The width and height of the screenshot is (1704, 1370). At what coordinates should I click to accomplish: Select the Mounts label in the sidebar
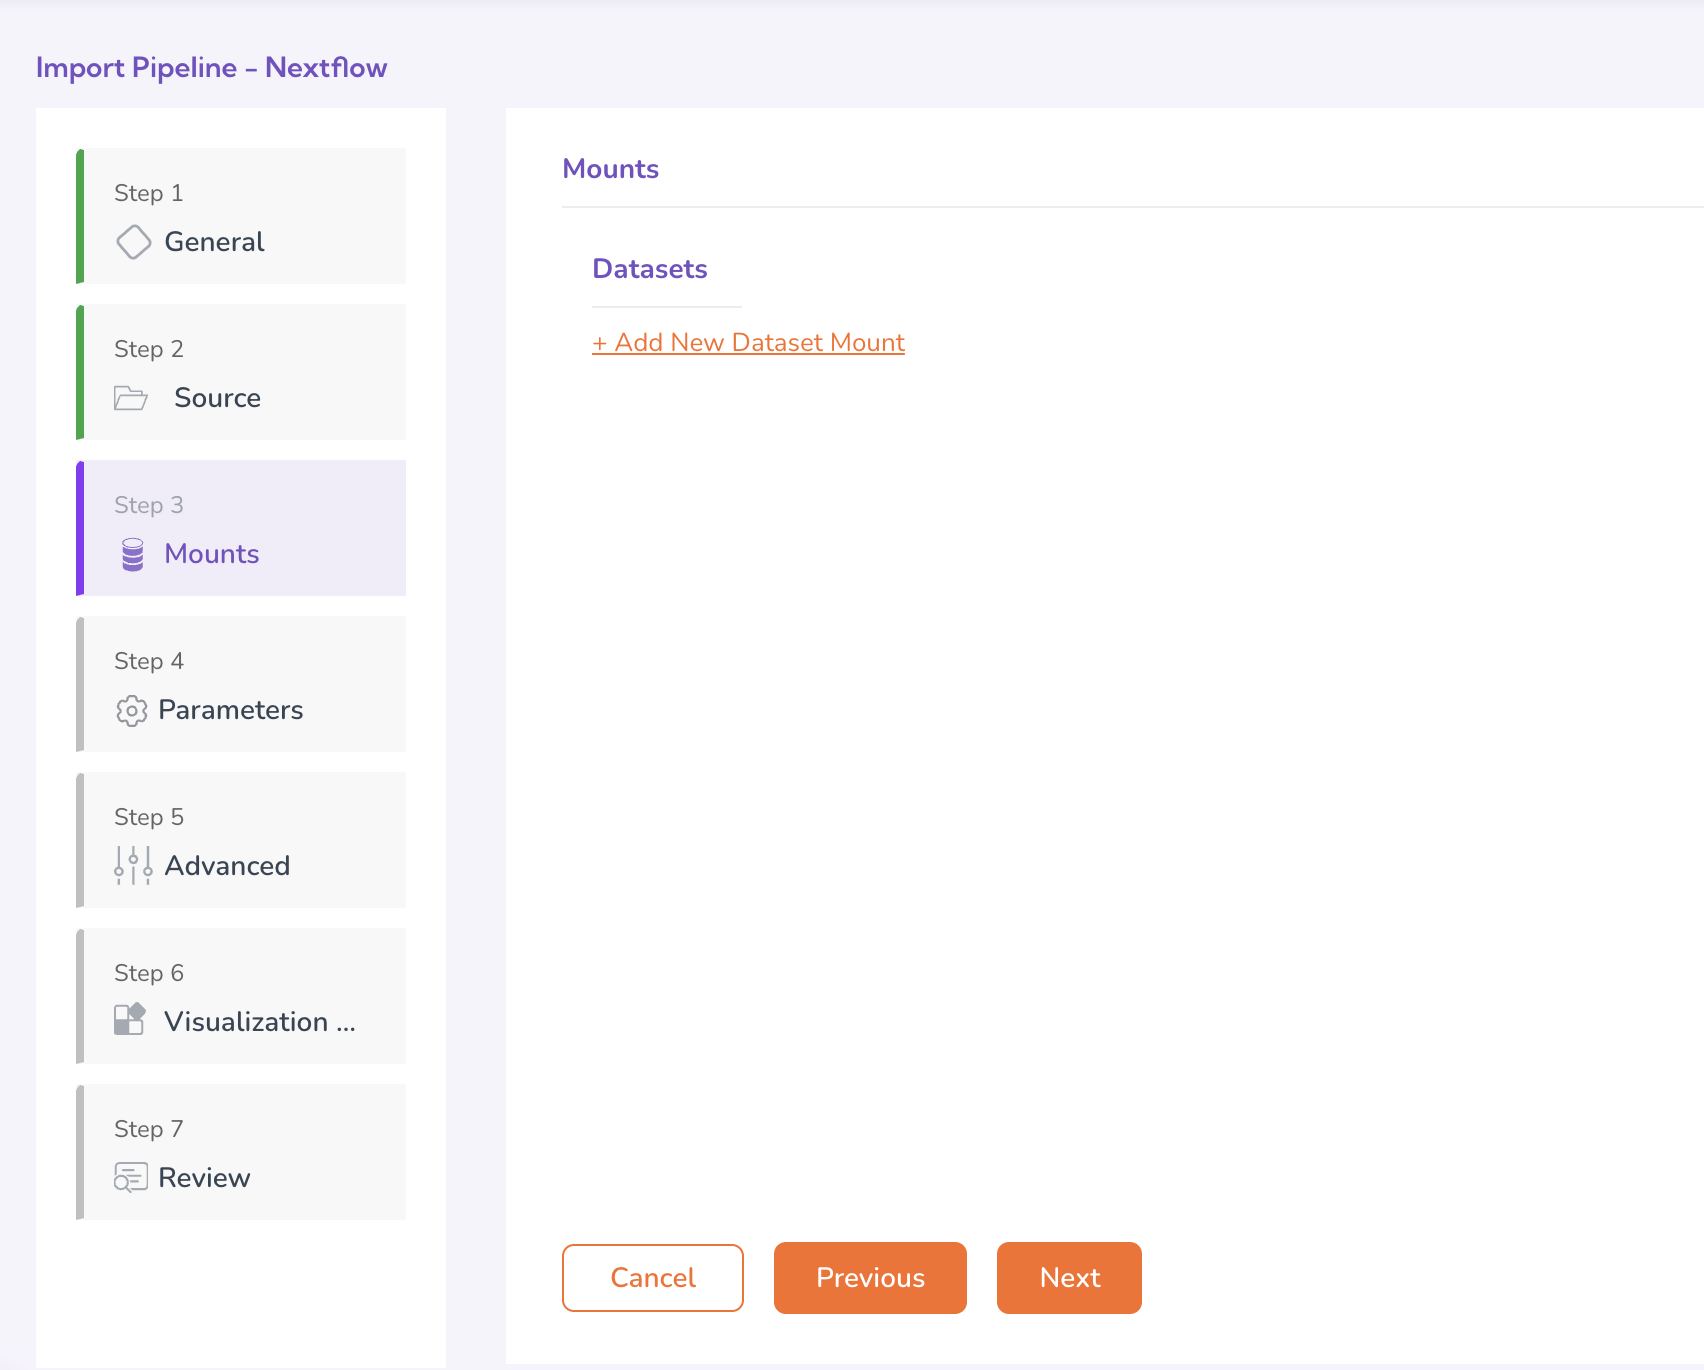coord(212,554)
